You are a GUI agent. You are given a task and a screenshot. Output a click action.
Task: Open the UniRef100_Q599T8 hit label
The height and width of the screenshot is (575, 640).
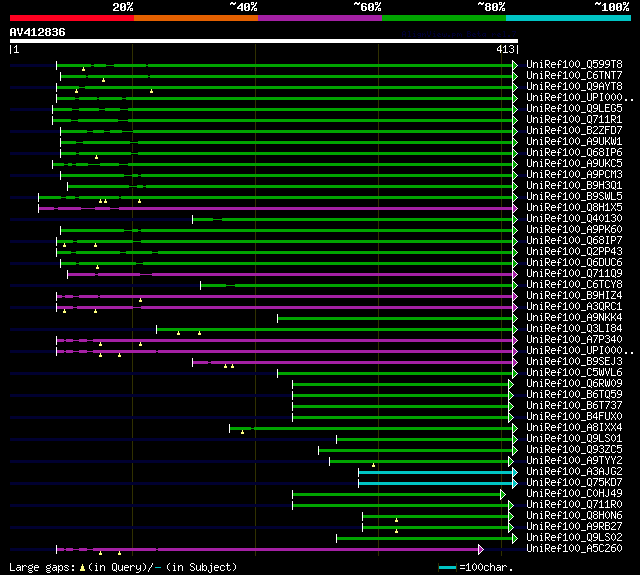coord(574,64)
